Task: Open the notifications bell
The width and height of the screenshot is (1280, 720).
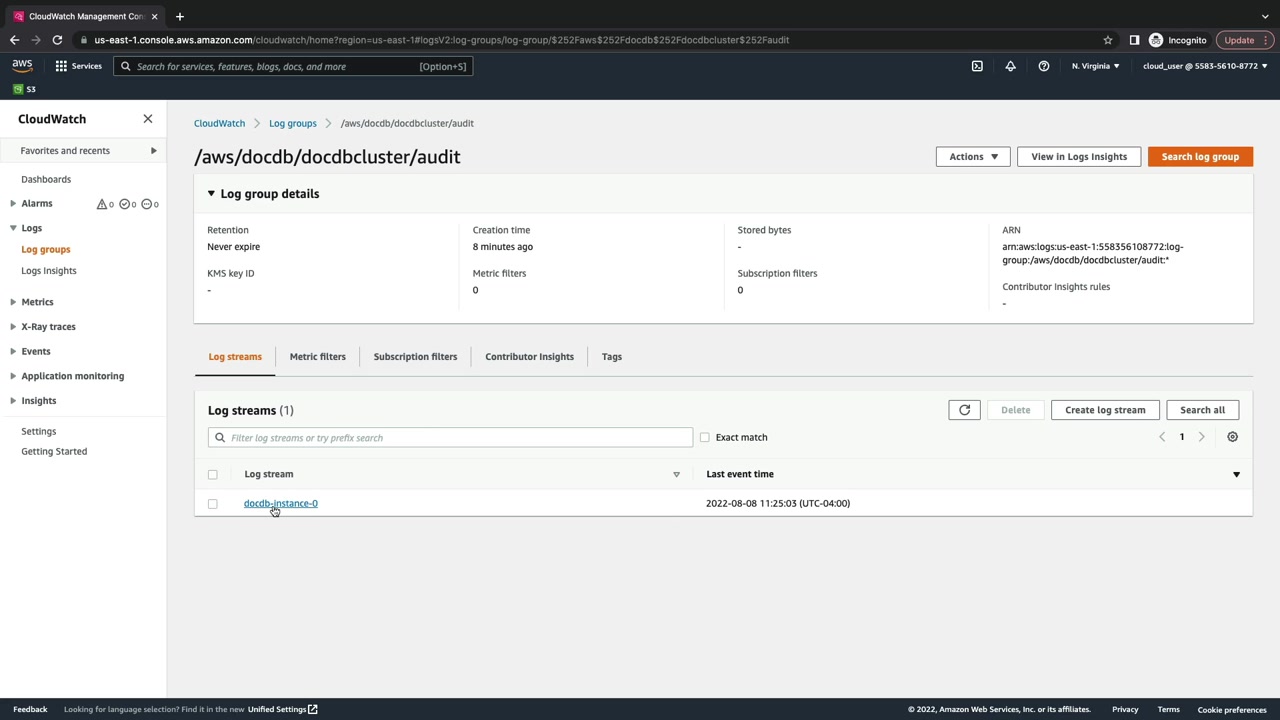Action: click(x=1010, y=66)
